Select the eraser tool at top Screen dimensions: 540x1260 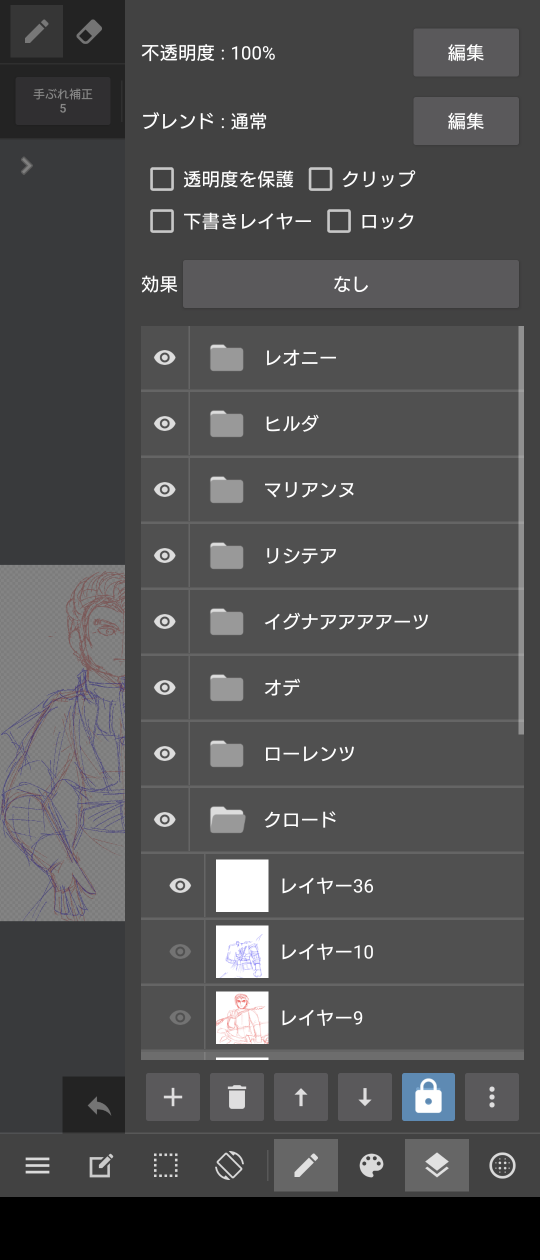89,32
